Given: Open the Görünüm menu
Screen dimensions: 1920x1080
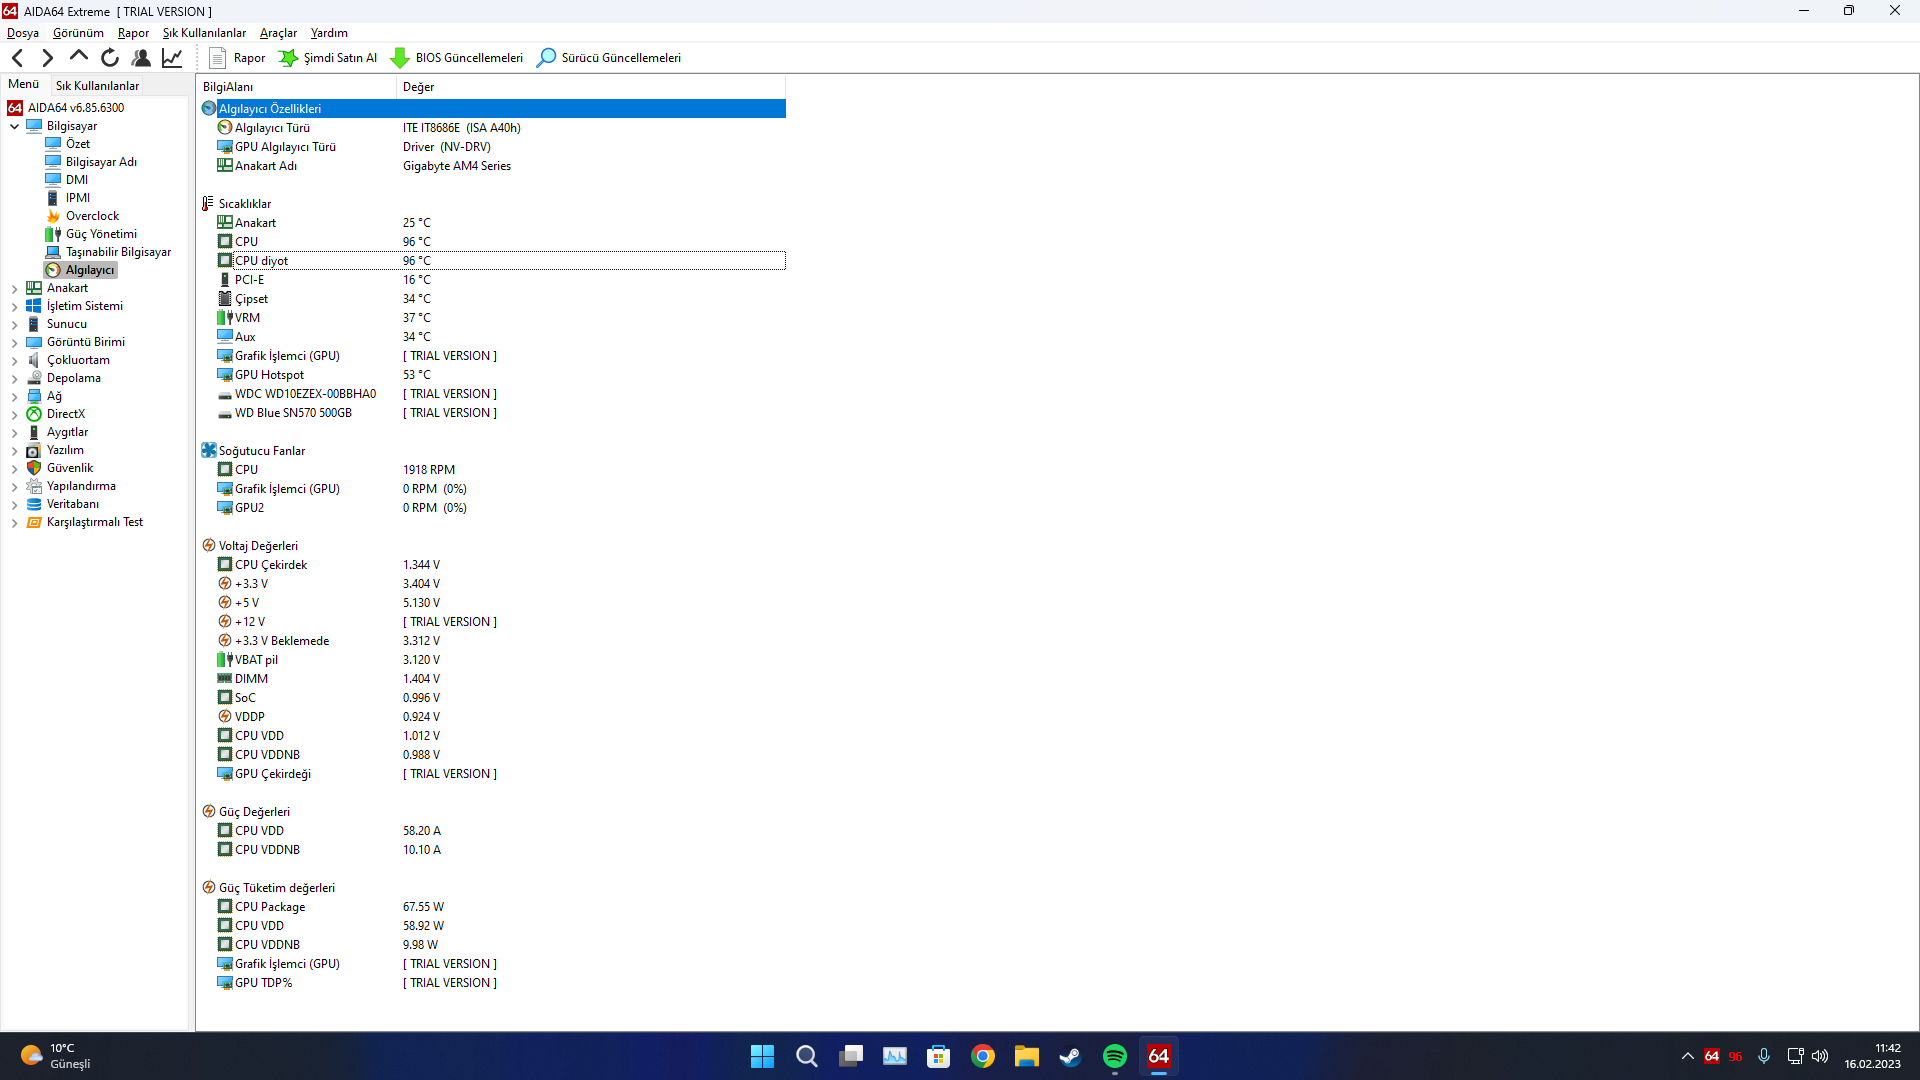Looking at the screenshot, I should (78, 33).
